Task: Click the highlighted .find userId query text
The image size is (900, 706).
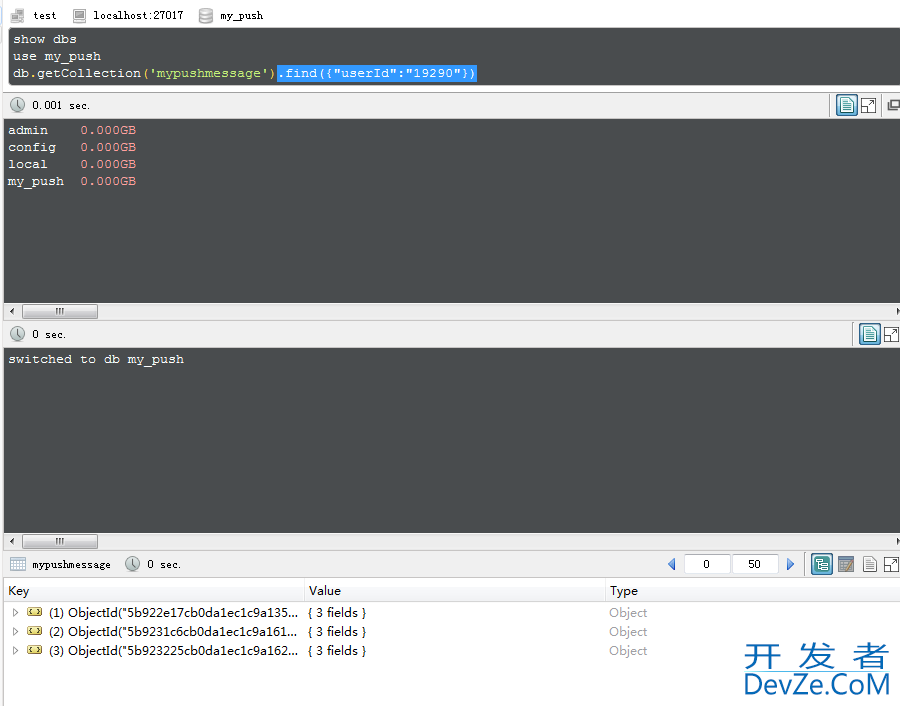Action: pyautogui.click(x=377, y=73)
